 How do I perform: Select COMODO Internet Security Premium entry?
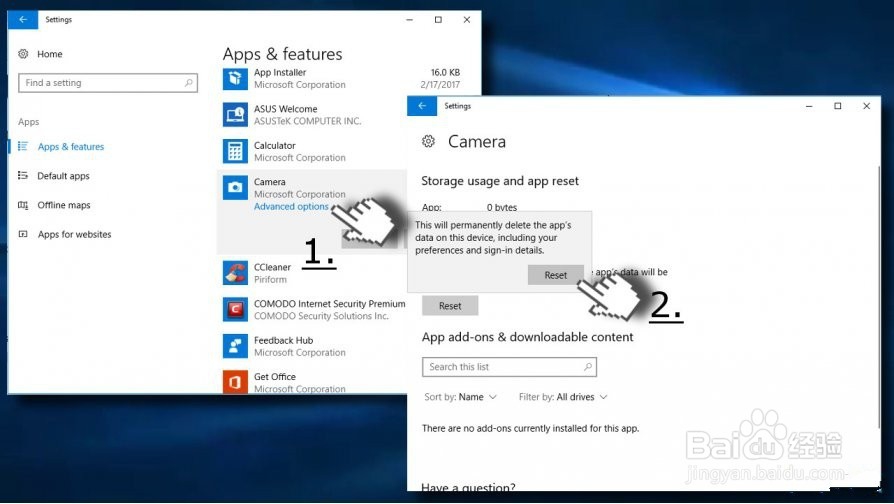pyautogui.click(x=312, y=310)
